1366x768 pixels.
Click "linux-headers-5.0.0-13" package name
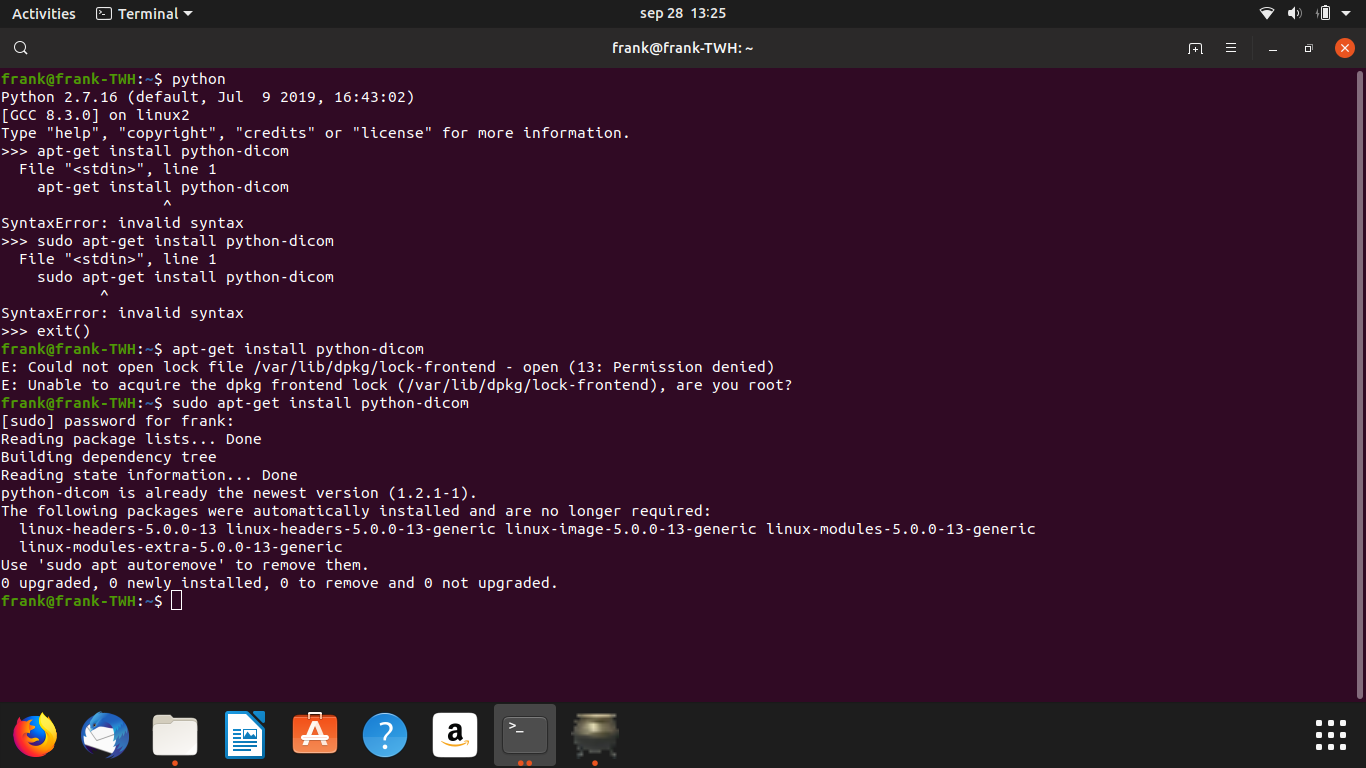tap(118, 529)
